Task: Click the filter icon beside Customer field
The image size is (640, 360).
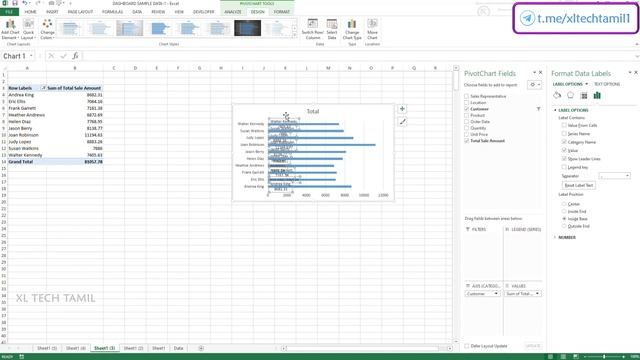Action: click(x=538, y=109)
